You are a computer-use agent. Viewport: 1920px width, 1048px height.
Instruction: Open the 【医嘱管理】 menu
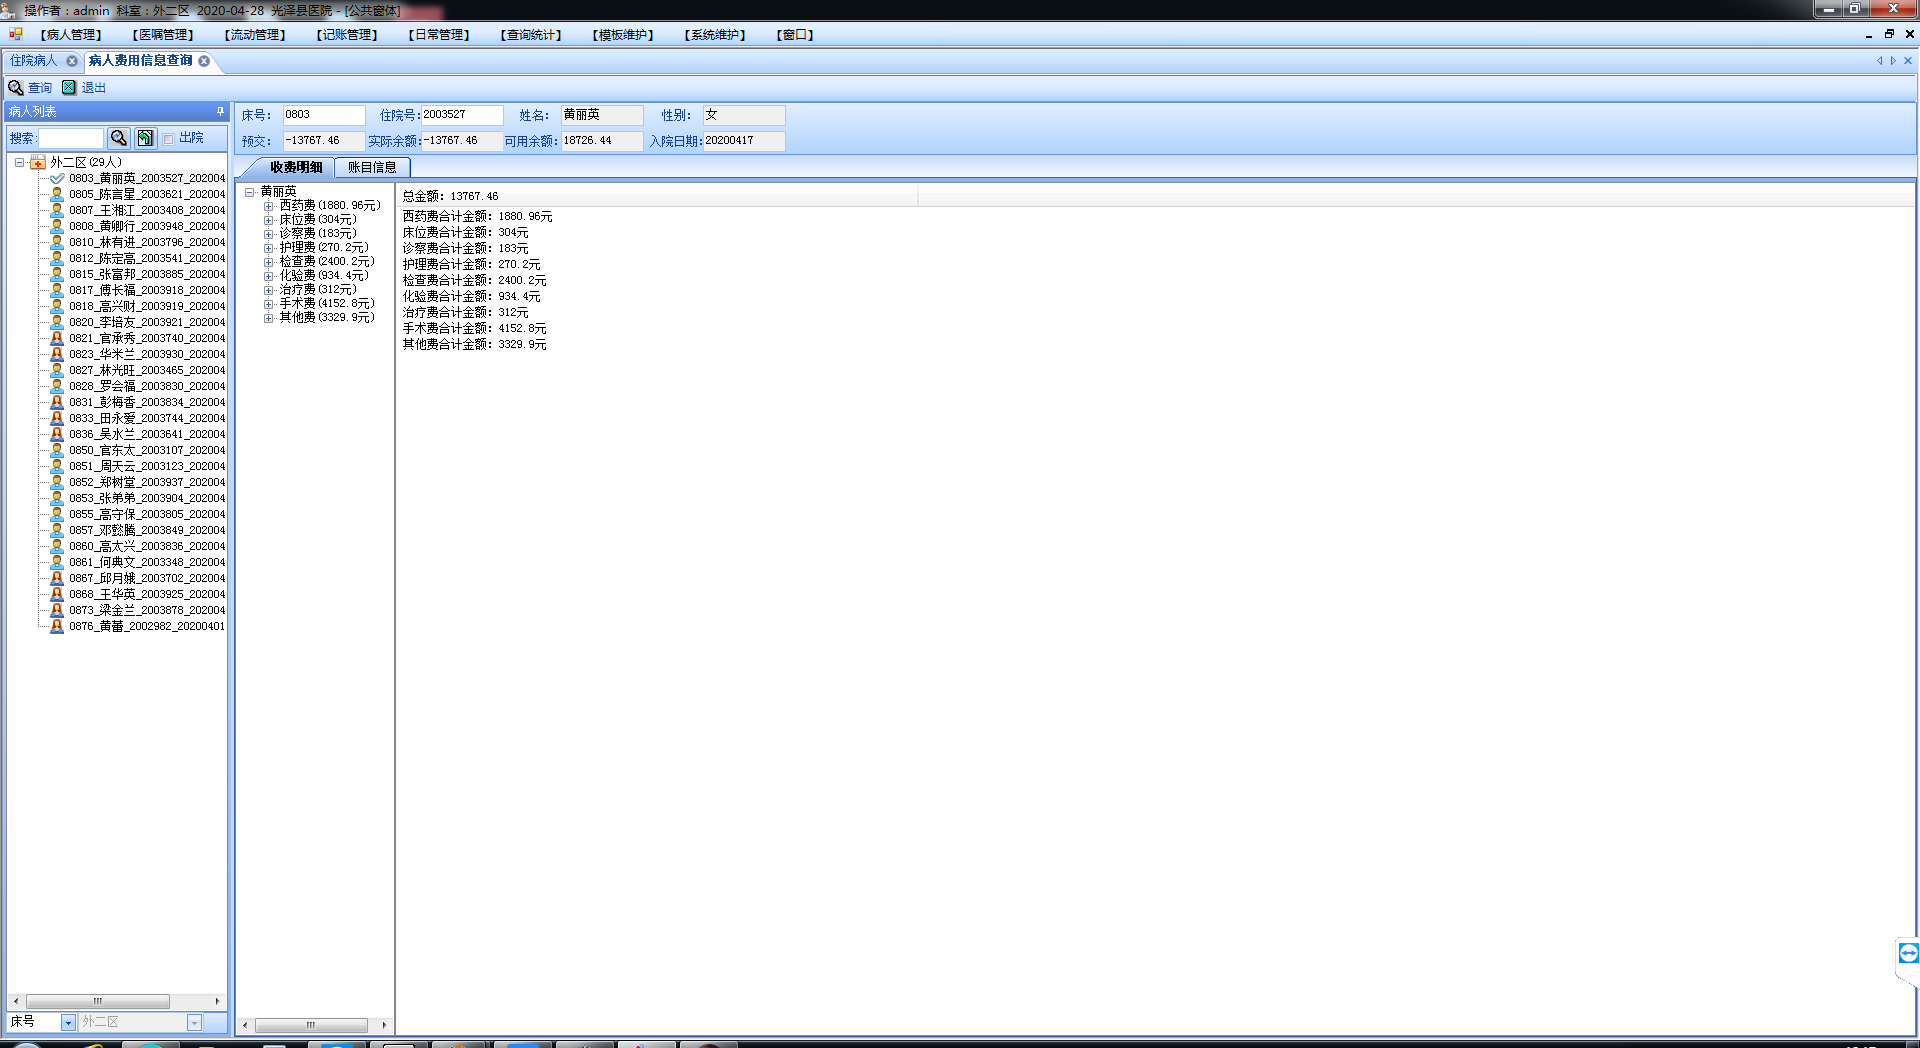point(163,35)
